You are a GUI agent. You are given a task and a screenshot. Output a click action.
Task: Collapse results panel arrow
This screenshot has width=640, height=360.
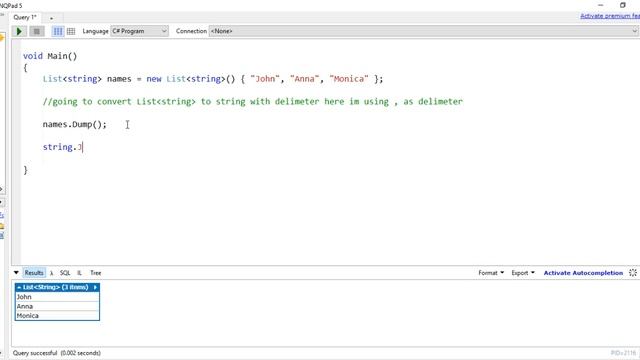[x=16, y=272]
